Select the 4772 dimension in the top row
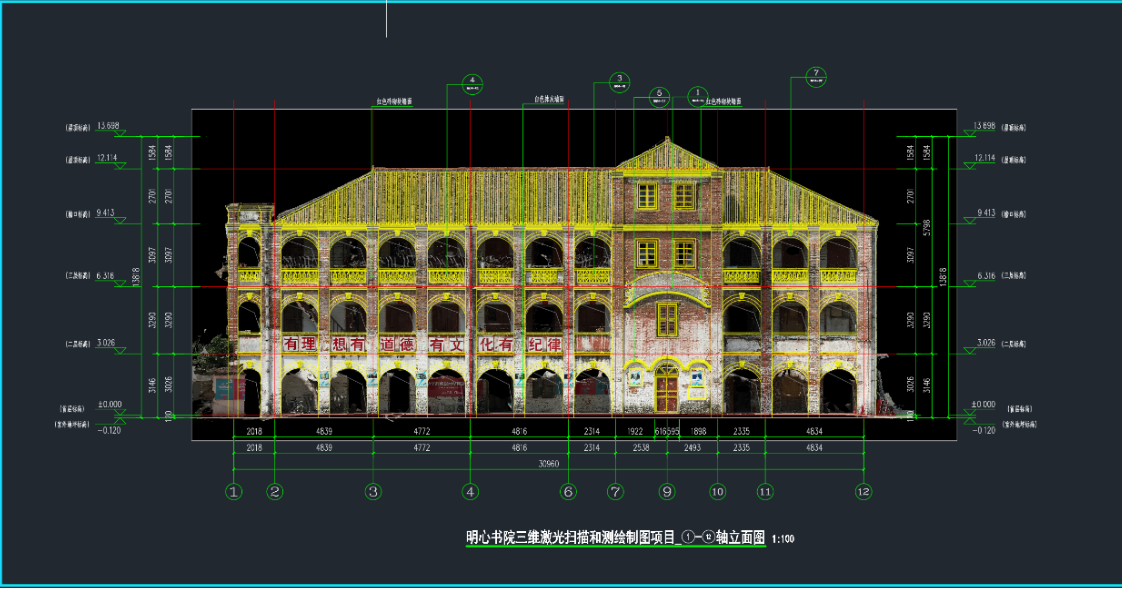The image size is (1122, 589). pyautogui.click(x=421, y=432)
